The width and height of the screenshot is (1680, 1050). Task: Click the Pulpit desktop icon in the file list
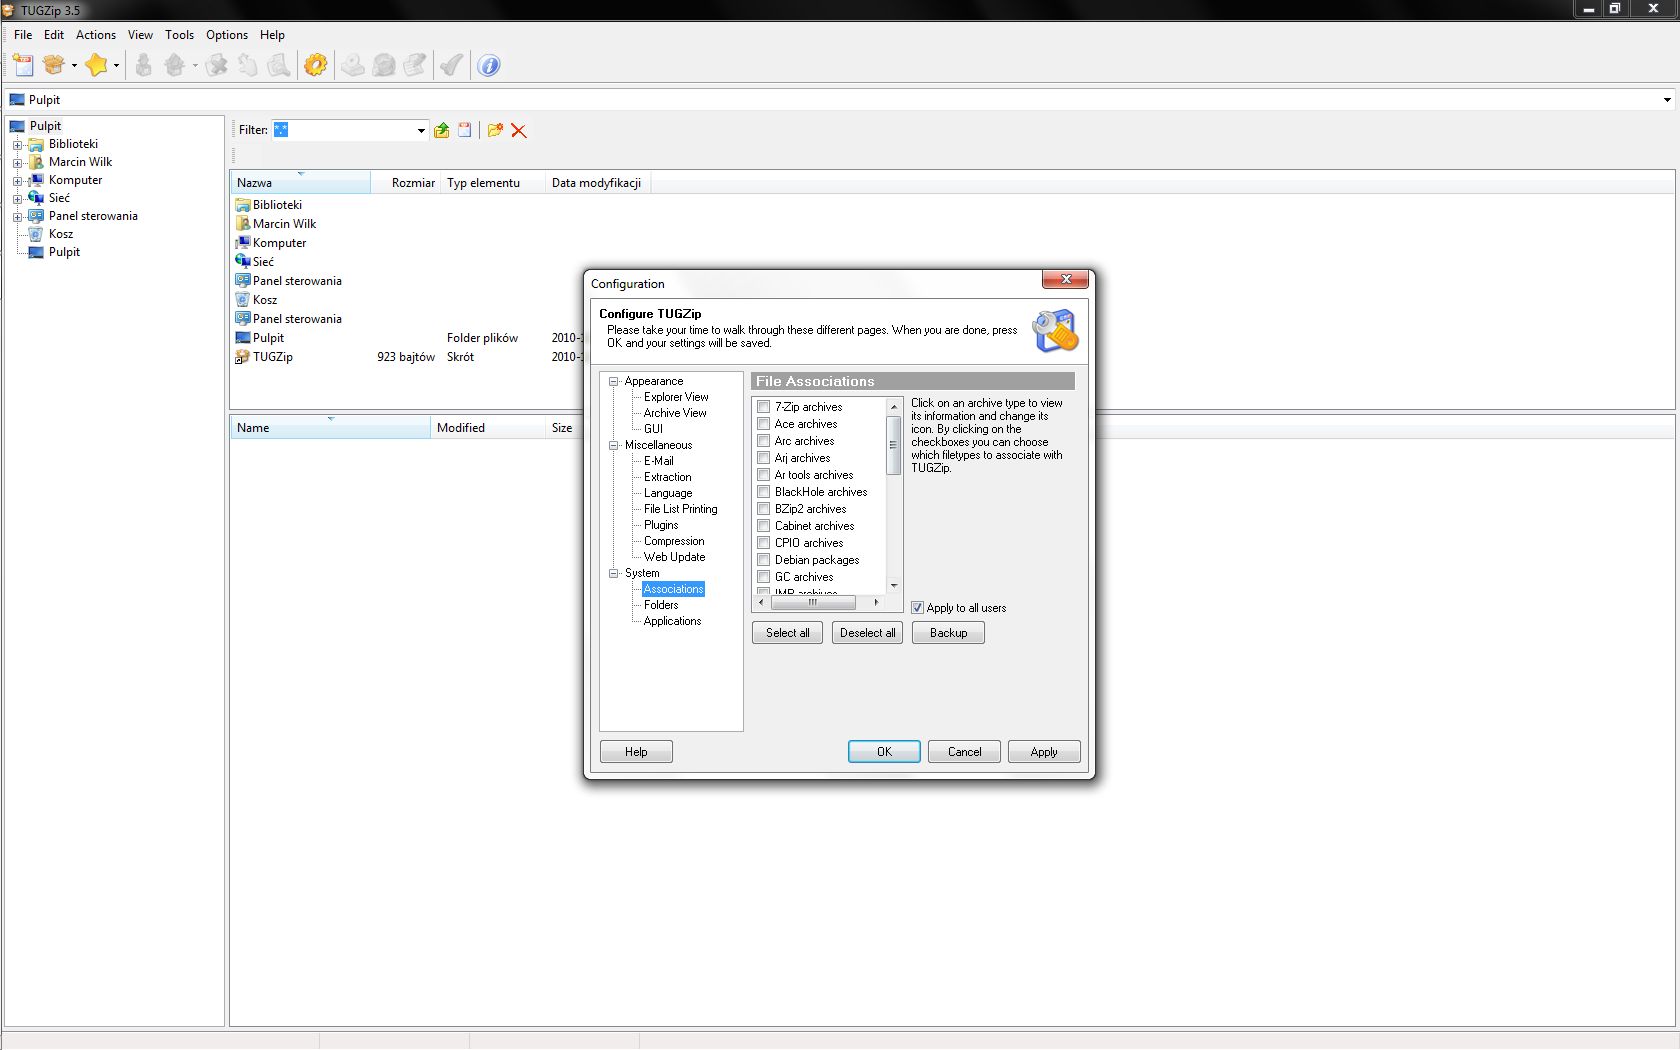point(243,338)
